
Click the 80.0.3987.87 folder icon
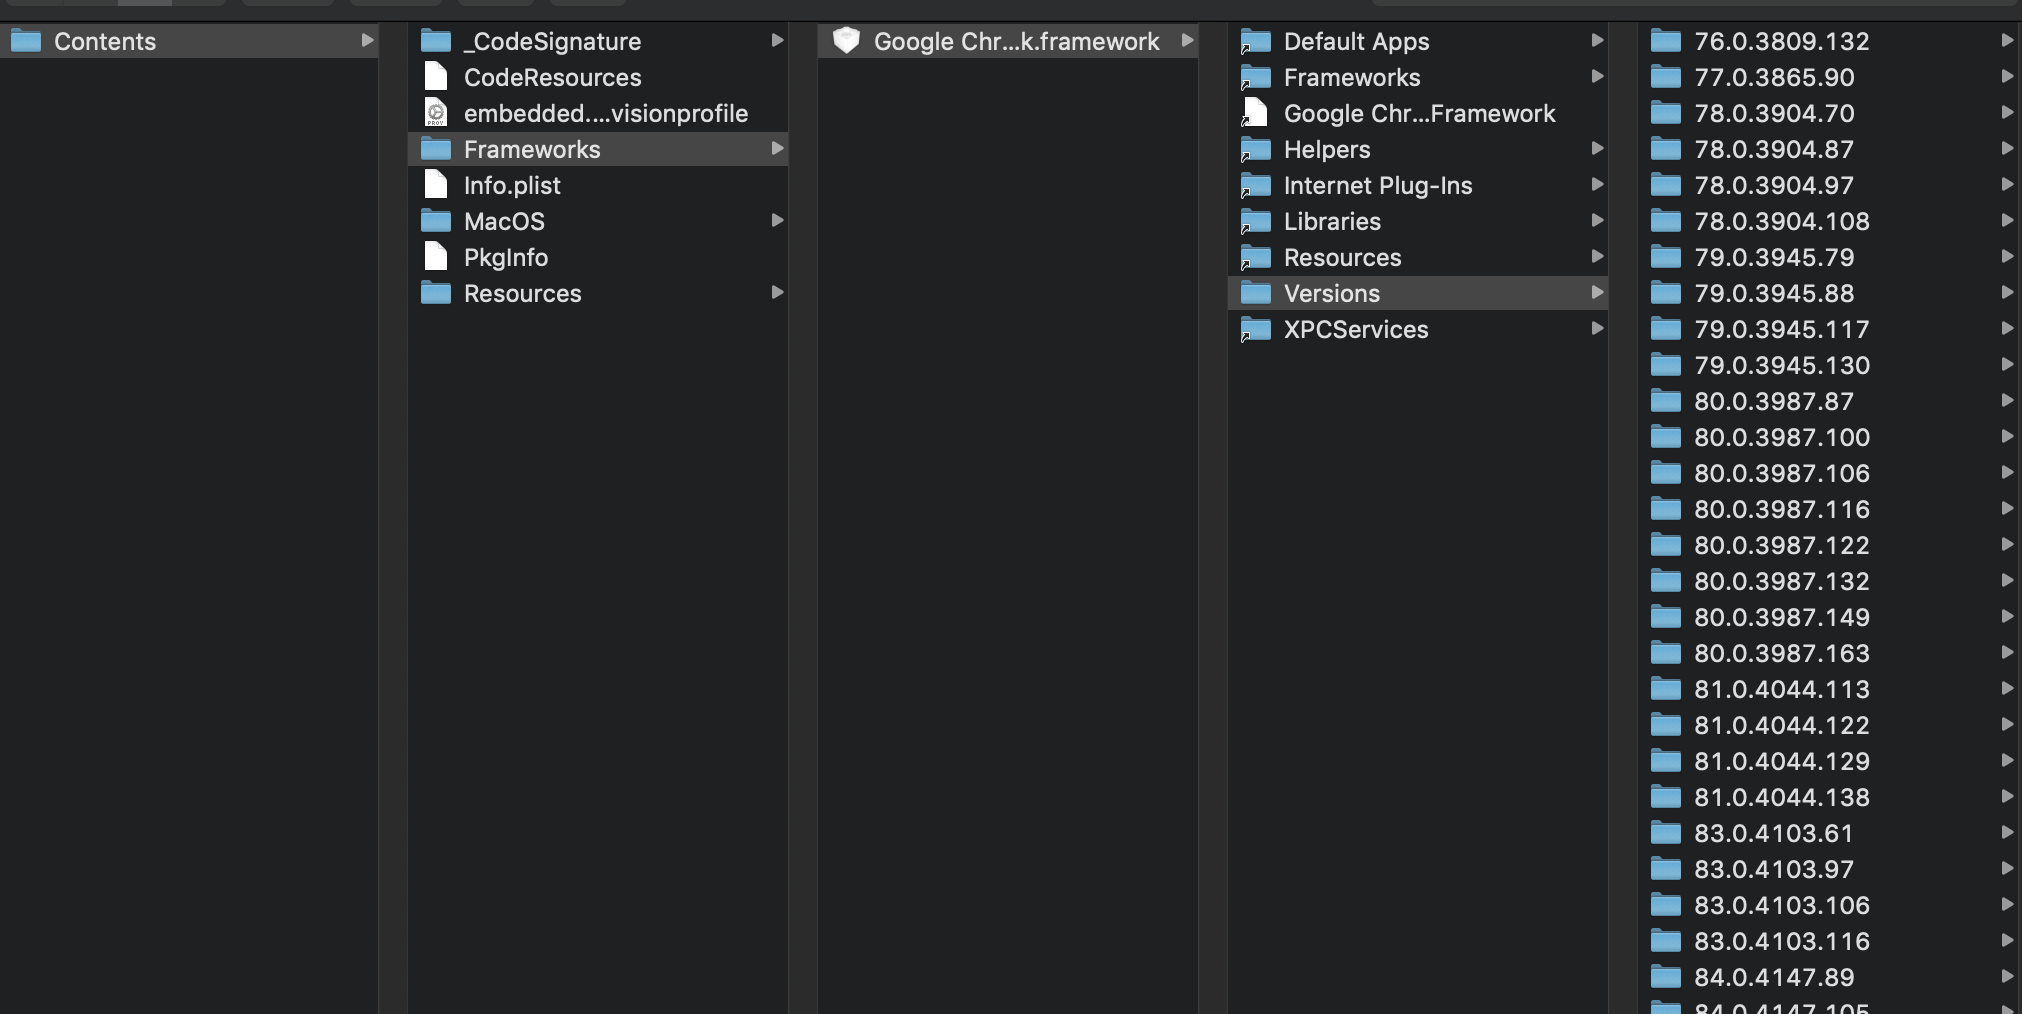pos(1665,401)
